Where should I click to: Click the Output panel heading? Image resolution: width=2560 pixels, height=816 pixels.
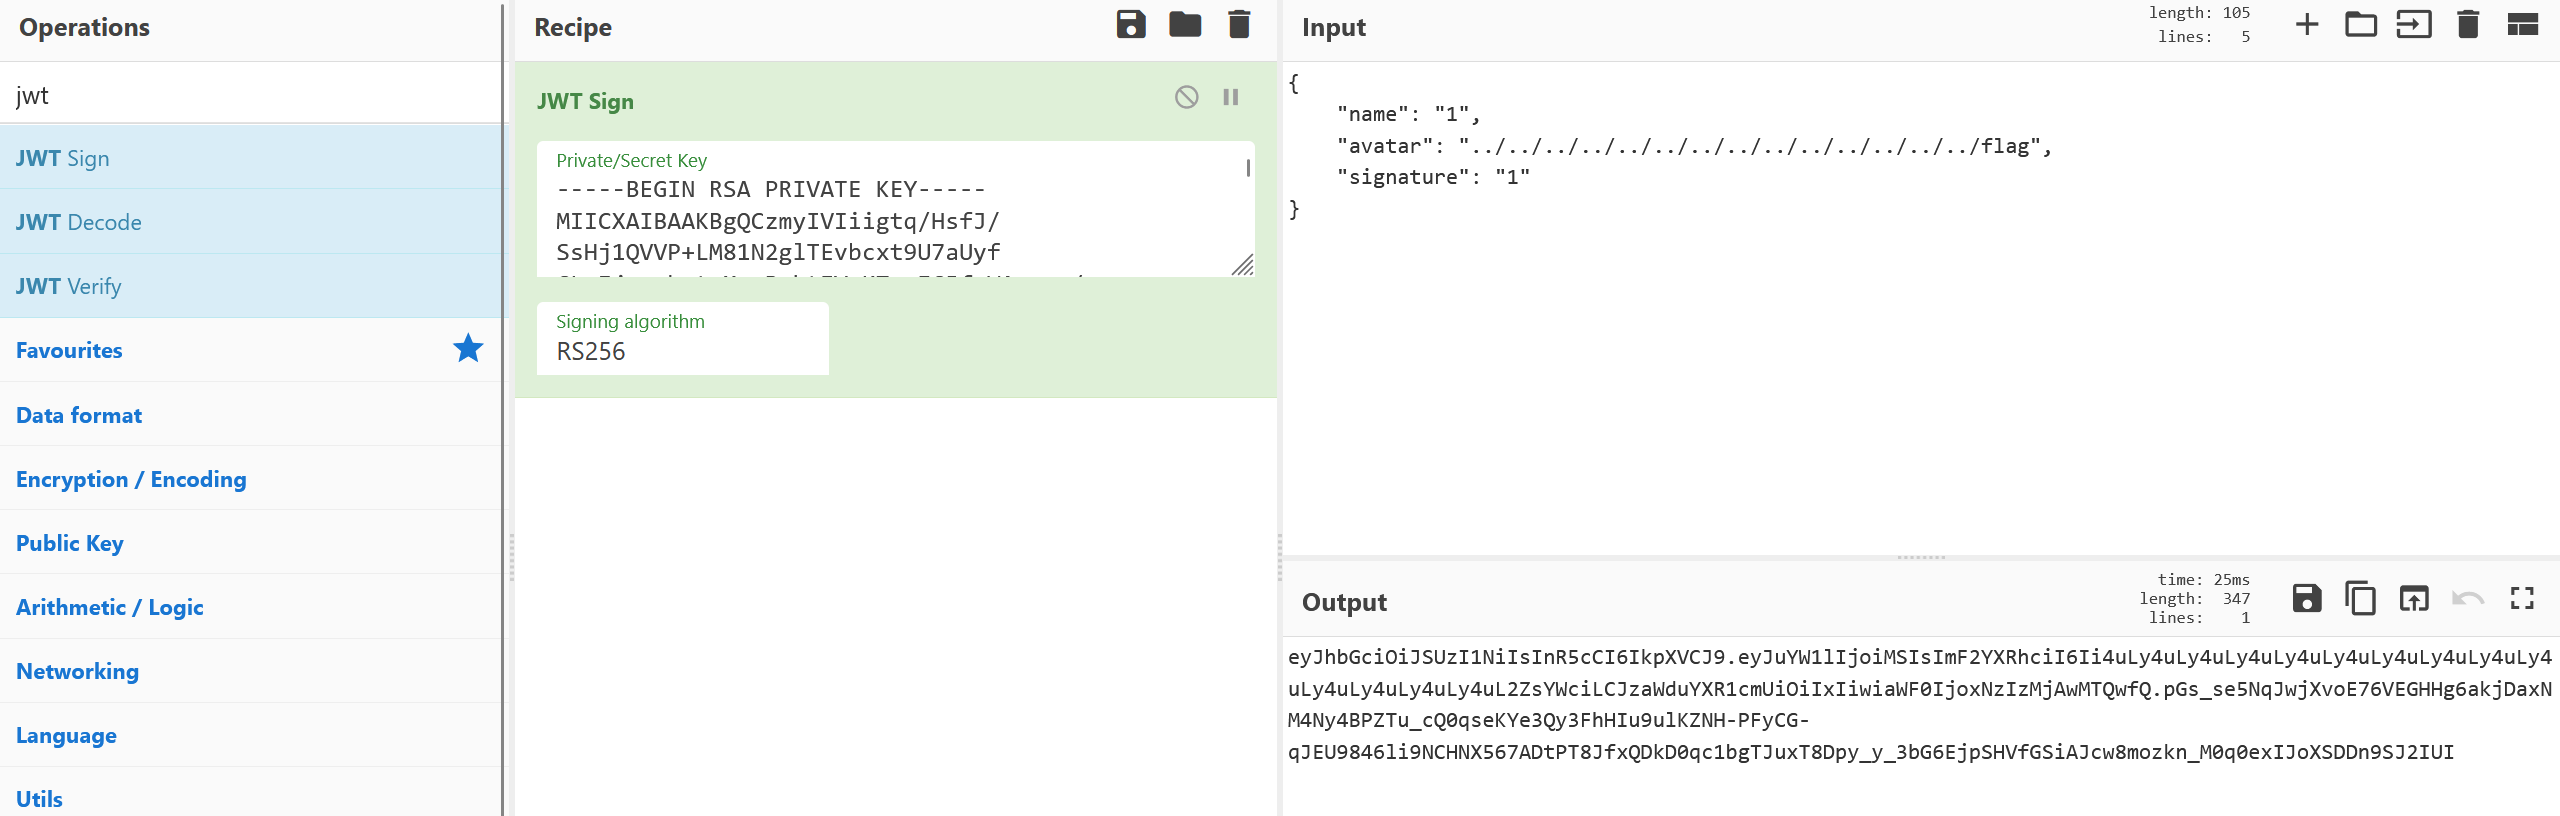[x=1344, y=602]
